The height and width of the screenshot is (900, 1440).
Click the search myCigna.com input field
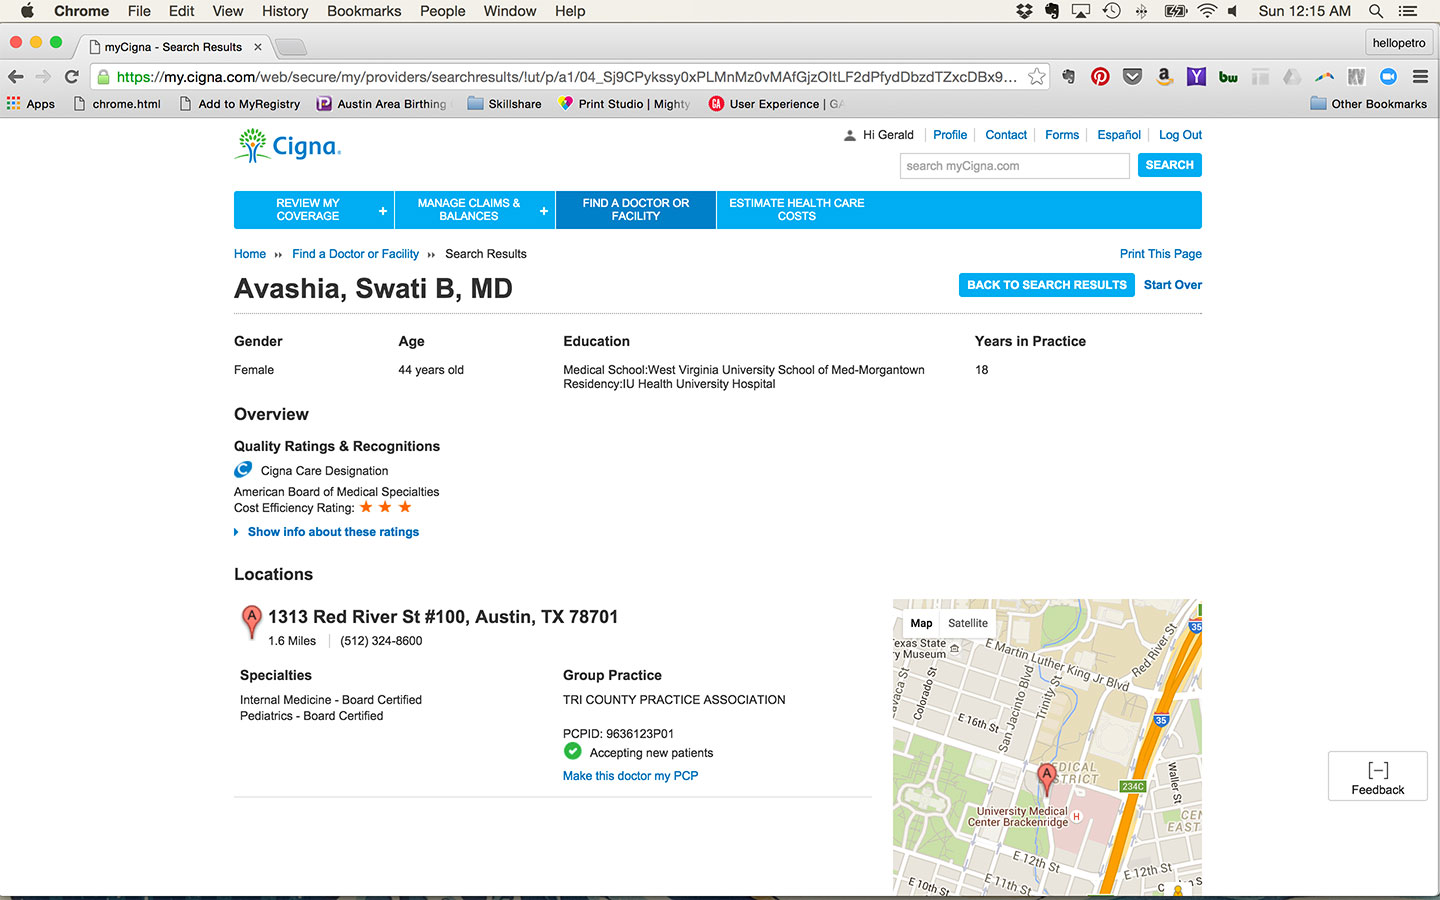1015,166
